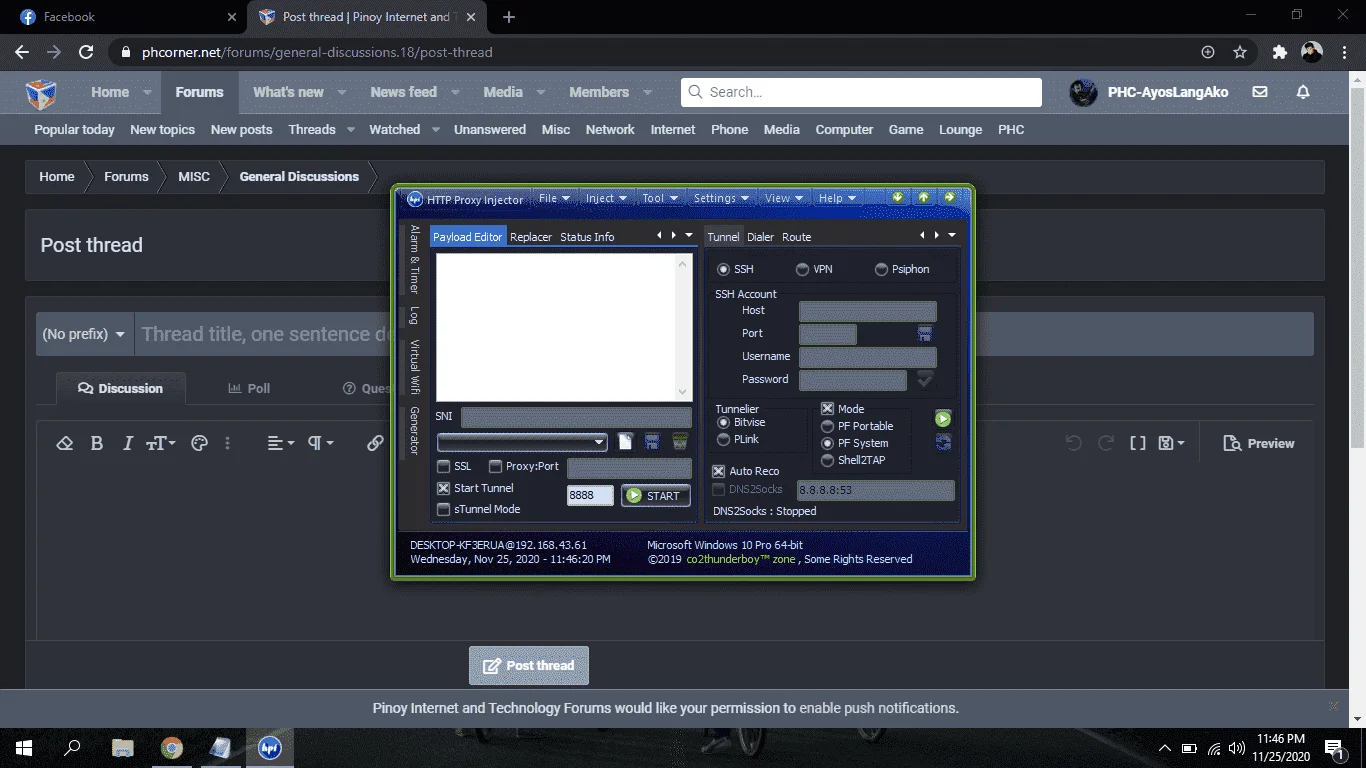Expand the left panel tab list dropdown arrow
Viewport: 1366px width, 768px height.
pos(689,236)
